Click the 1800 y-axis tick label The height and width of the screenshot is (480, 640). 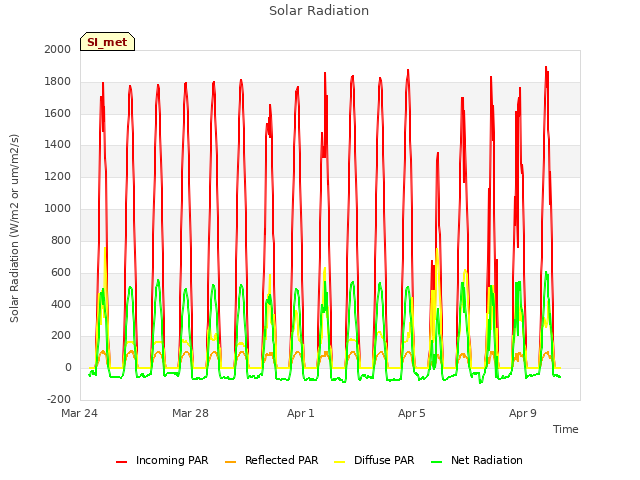pyautogui.click(x=58, y=82)
